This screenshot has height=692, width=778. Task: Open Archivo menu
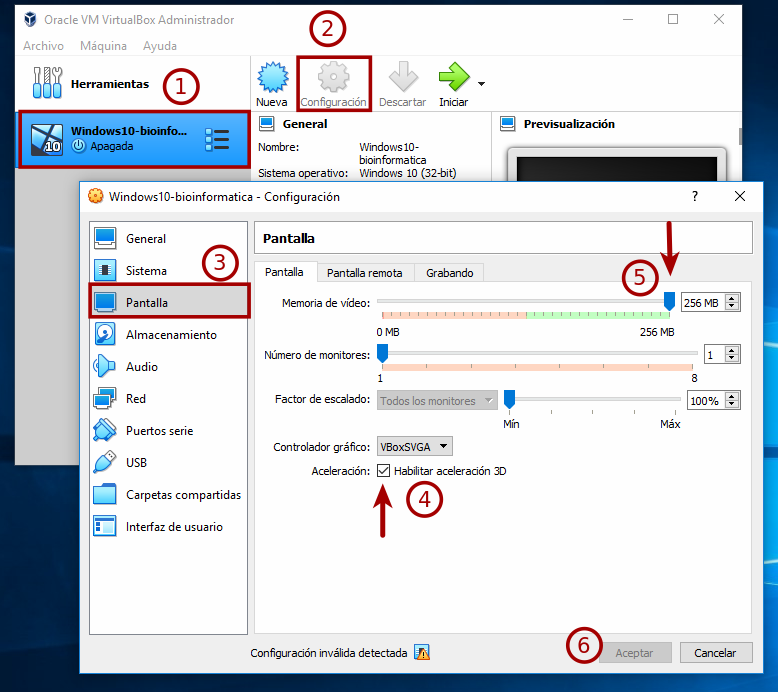43,46
